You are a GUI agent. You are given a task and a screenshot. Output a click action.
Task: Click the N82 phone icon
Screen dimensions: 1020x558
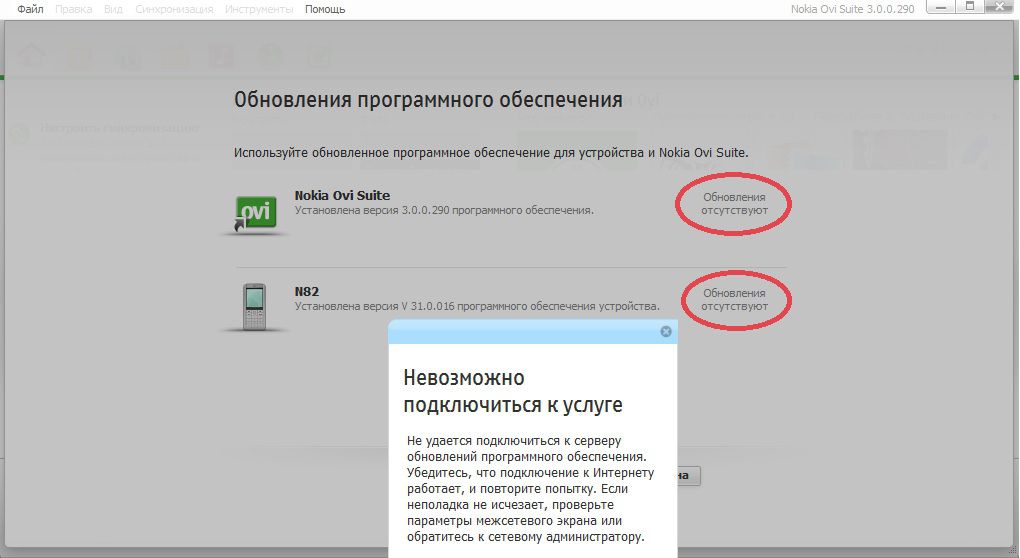tap(254, 307)
